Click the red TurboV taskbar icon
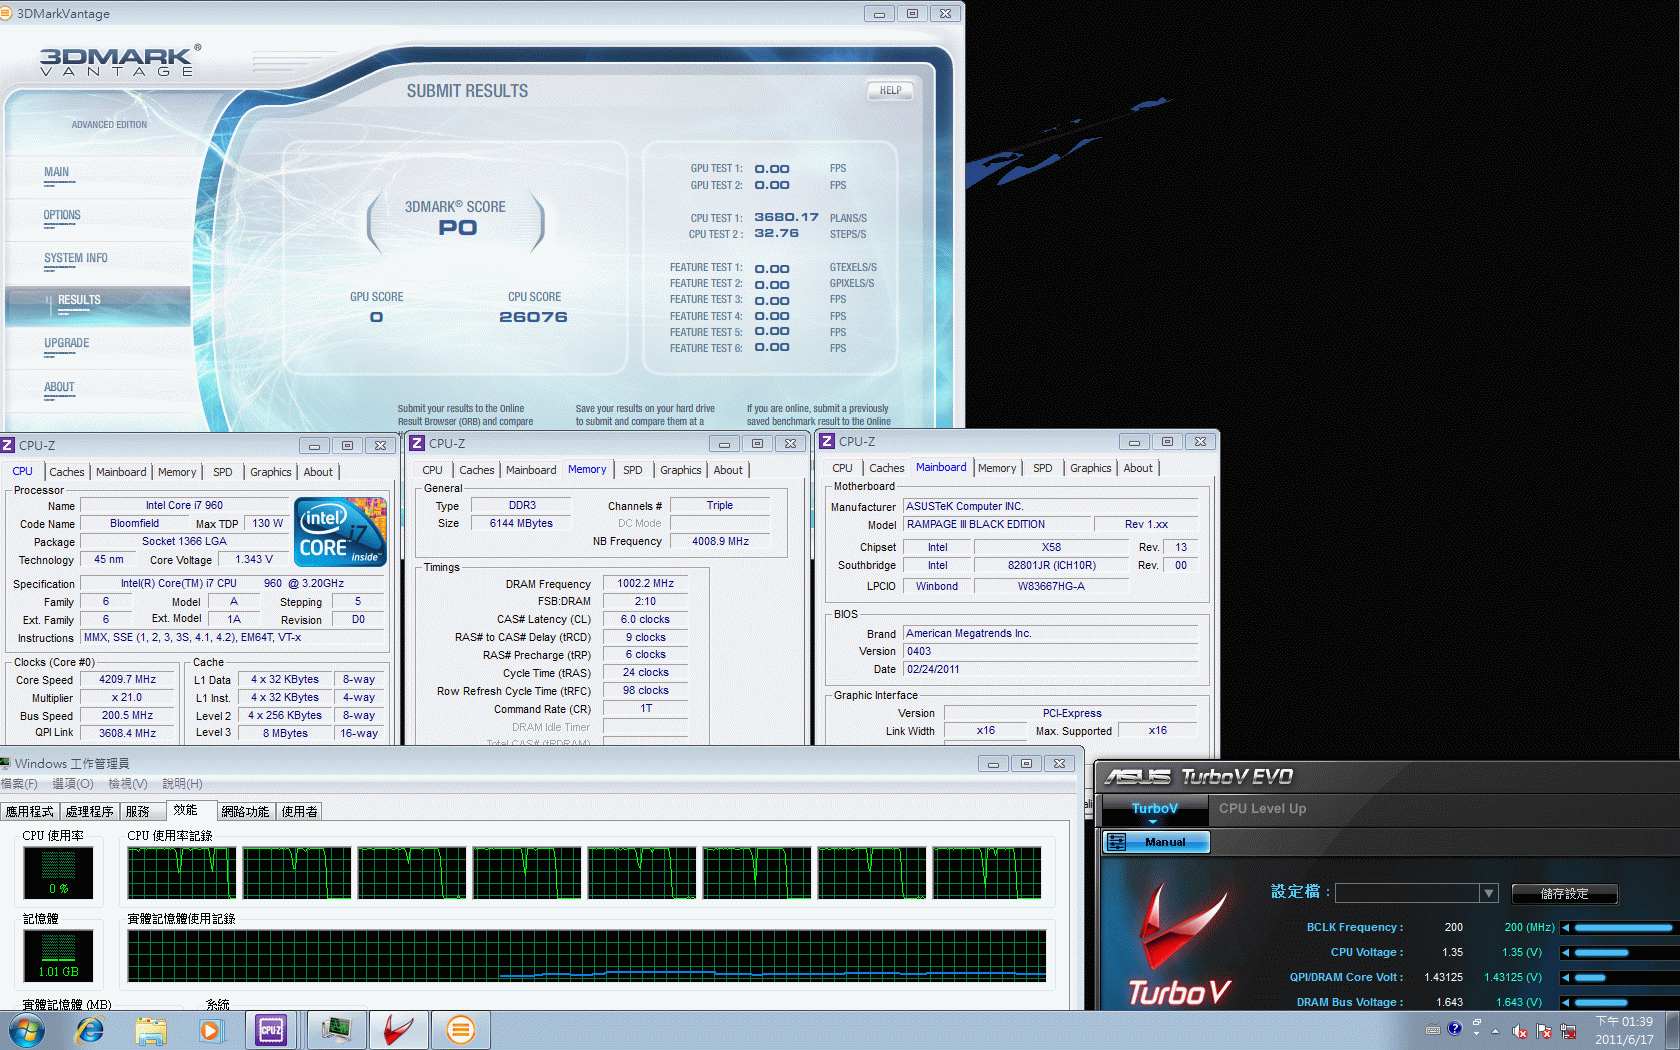Image resolution: width=1680 pixels, height=1050 pixels. click(x=399, y=1030)
